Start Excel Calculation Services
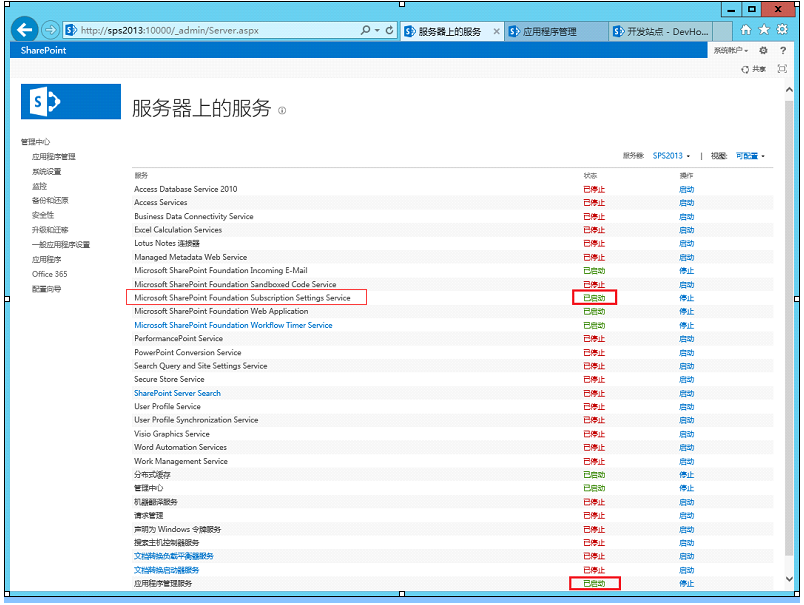This screenshot has height=605, width=804. click(x=687, y=230)
